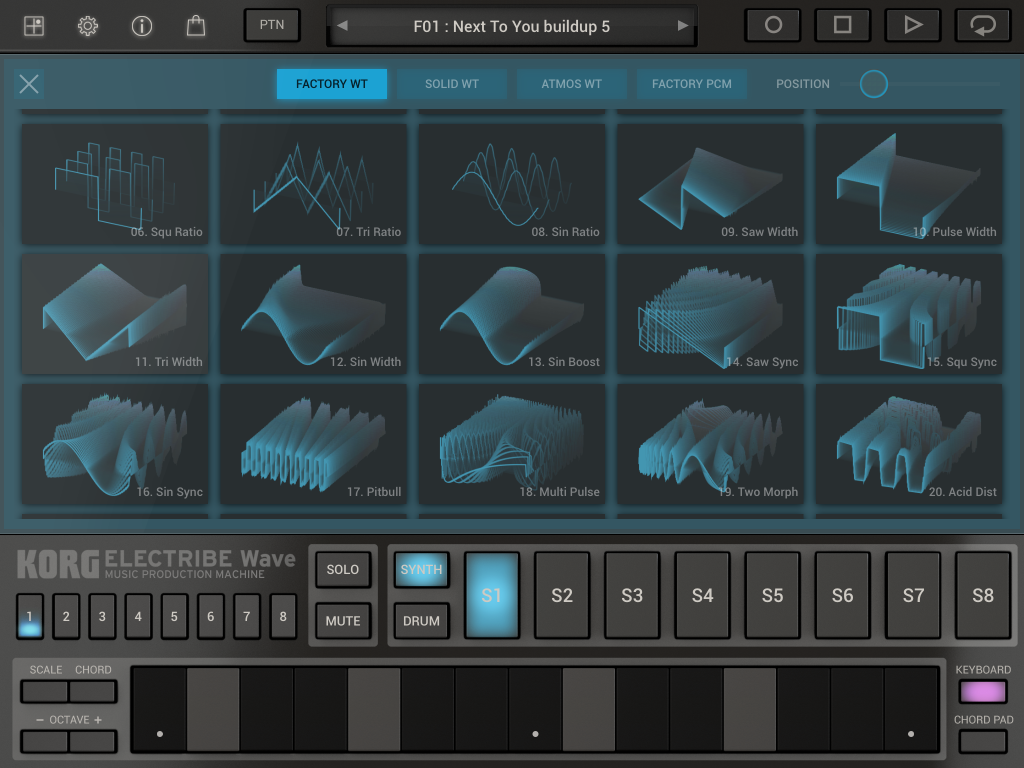Switch to the SOLID WT tab
The width and height of the screenshot is (1024, 768).
[x=452, y=84]
